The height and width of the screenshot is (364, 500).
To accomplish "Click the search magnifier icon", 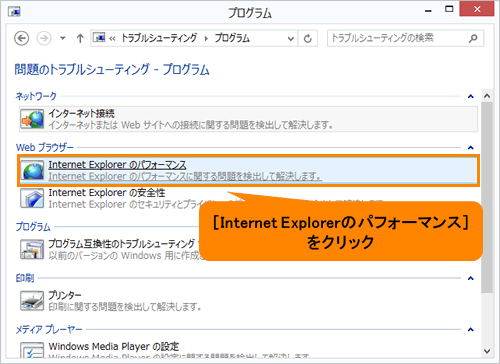I will pos(473,39).
